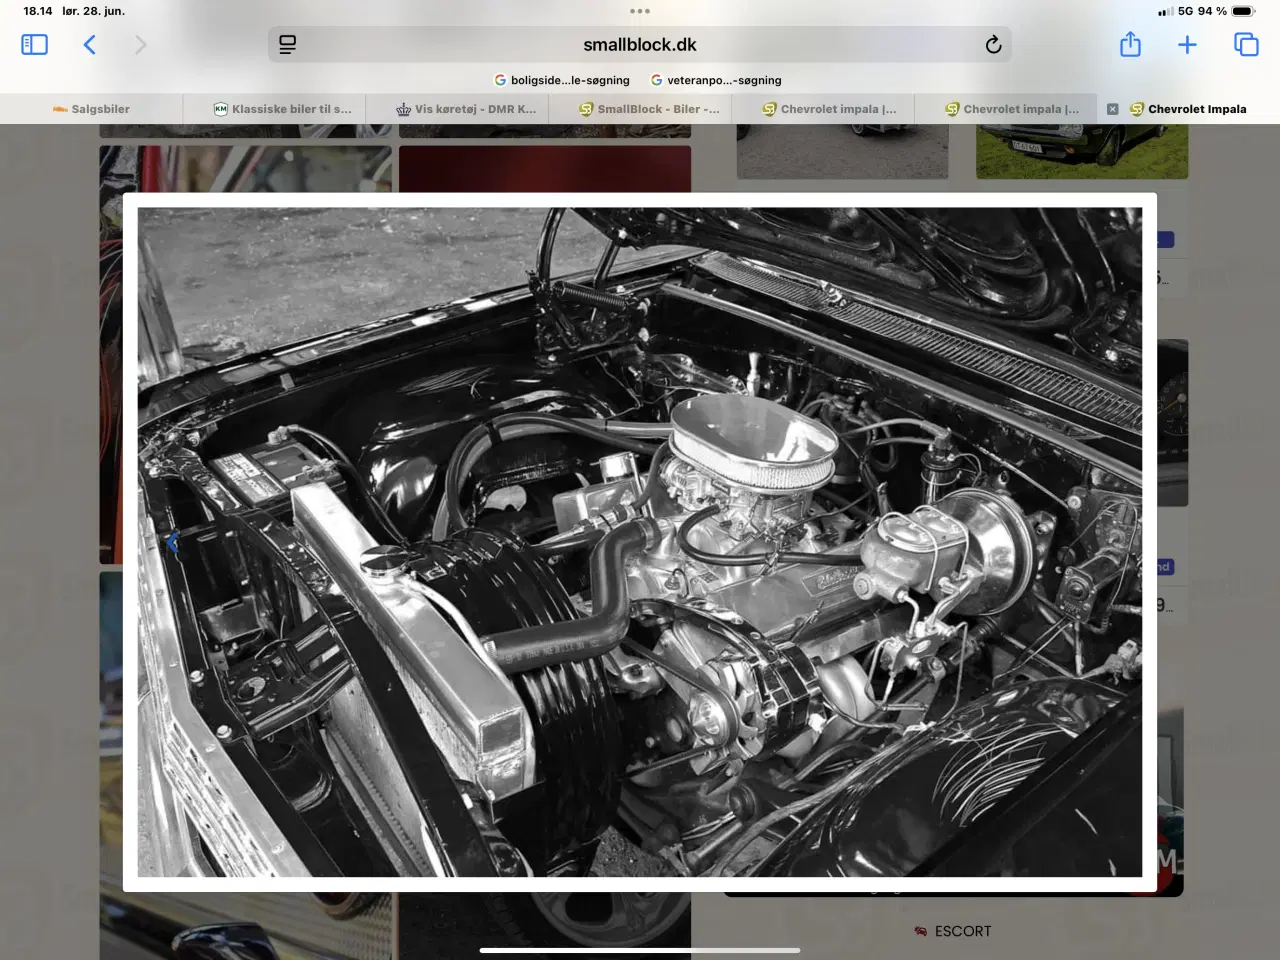
Task: Open the page settings menu in address bar
Action: pyautogui.click(x=288, y=44)
